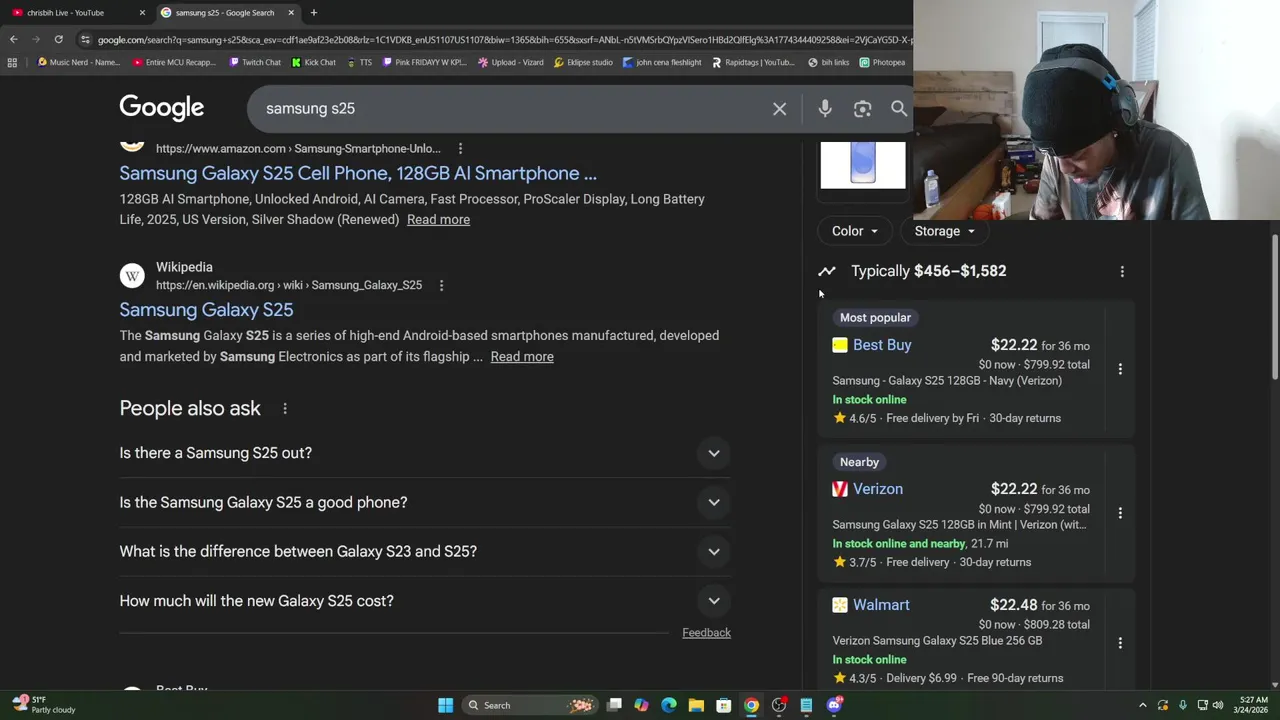The image size is (1280, 720).
Task: Open the TTS bookmark
Action: click(359, 62)
